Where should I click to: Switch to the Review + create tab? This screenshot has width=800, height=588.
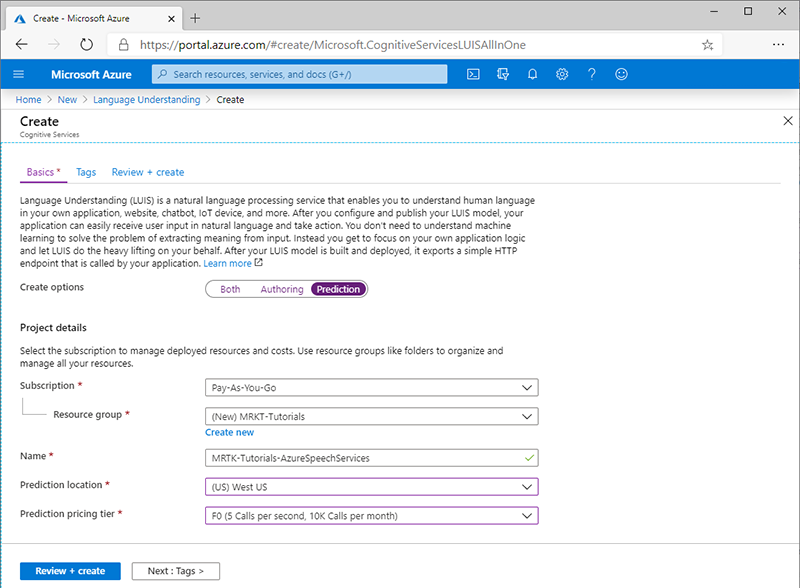pos(148,172)
